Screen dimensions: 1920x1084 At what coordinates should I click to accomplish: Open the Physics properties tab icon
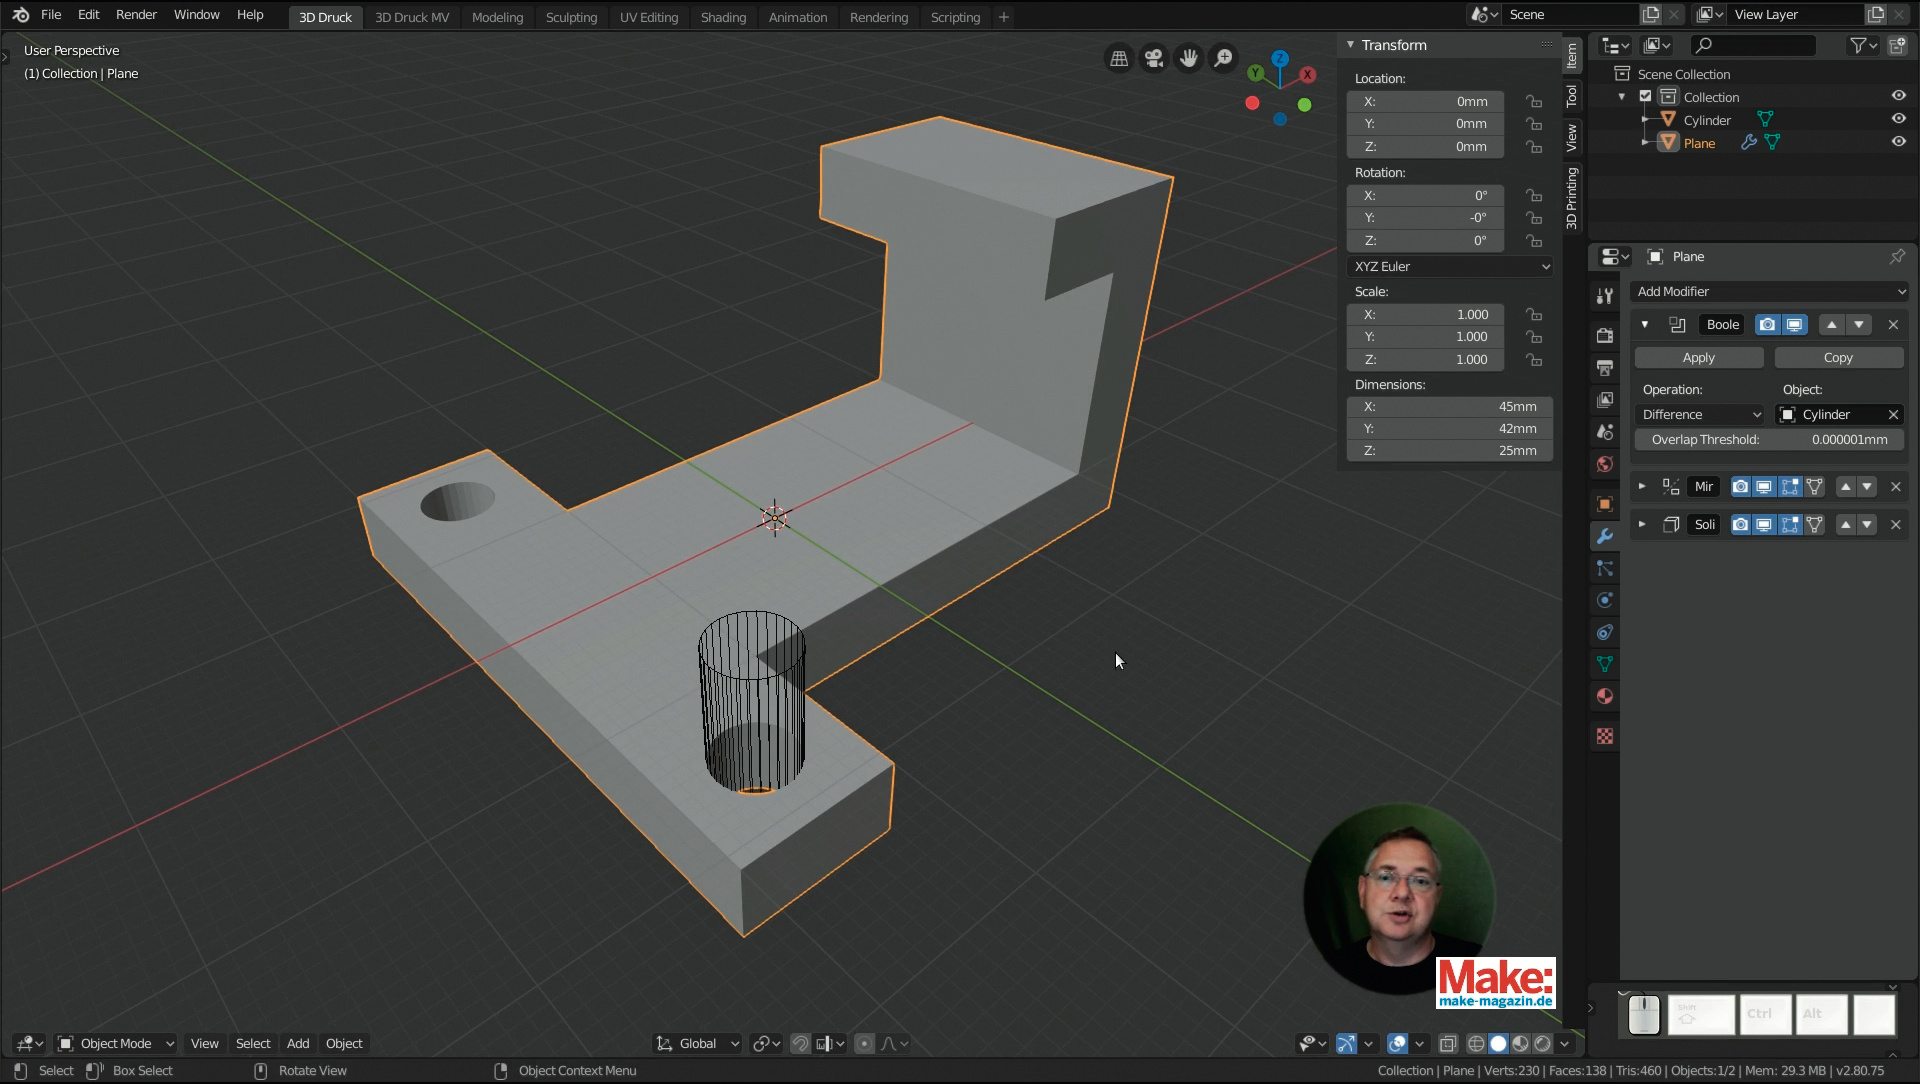[1605, 600]
